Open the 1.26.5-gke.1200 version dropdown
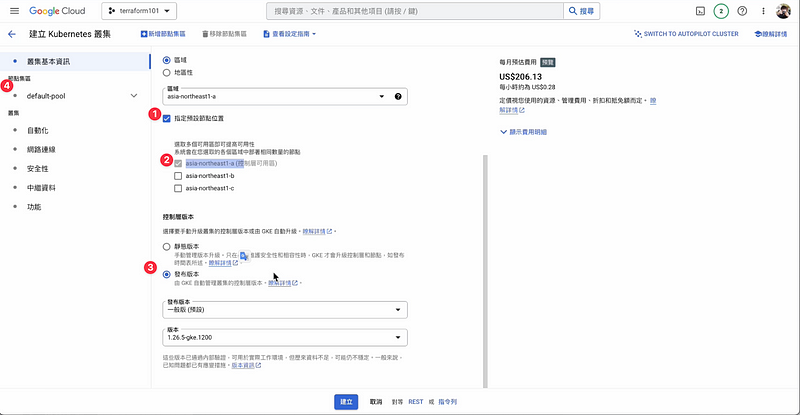Screen dimensions: 800x415 pyautogui.click(x=285, y=337)
